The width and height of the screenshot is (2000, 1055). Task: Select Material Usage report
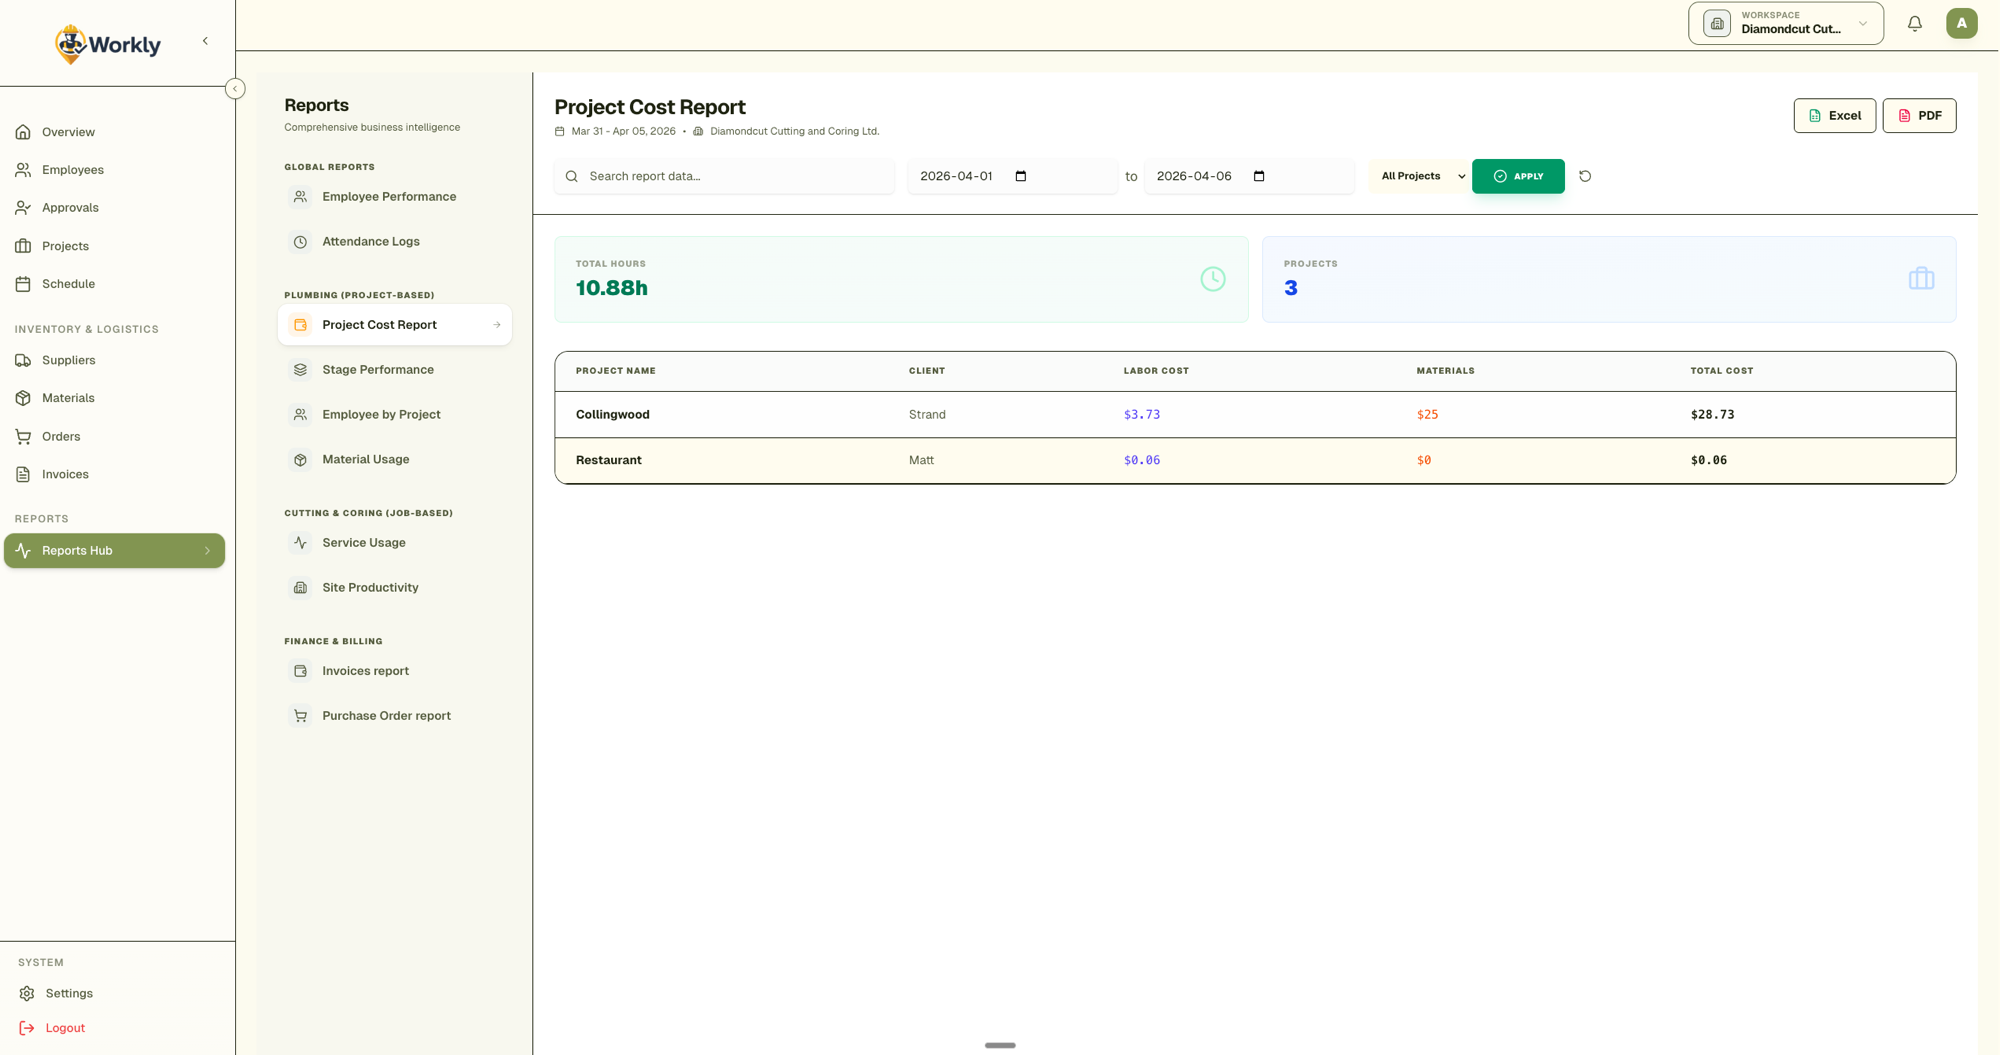[x=365, y=460]
